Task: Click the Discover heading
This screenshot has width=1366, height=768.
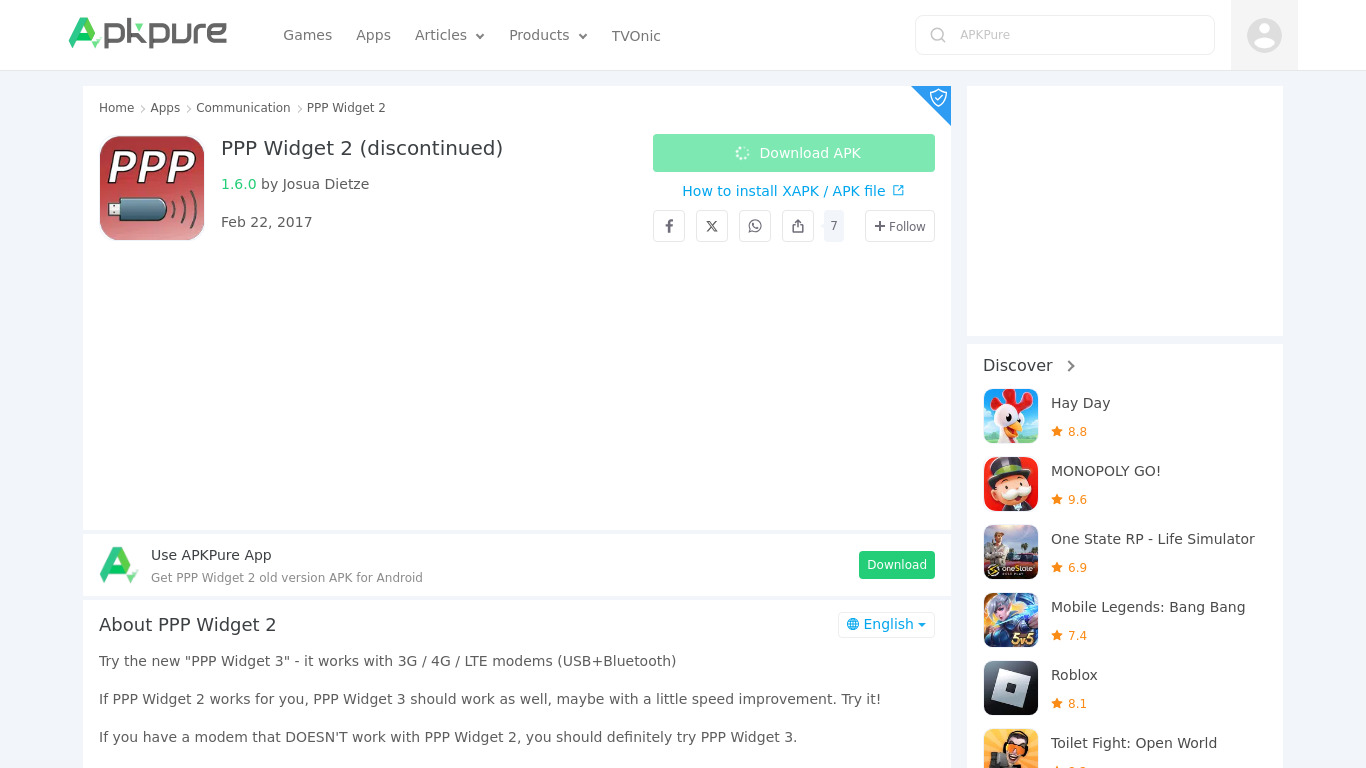Action: (x=1018, y=366)
